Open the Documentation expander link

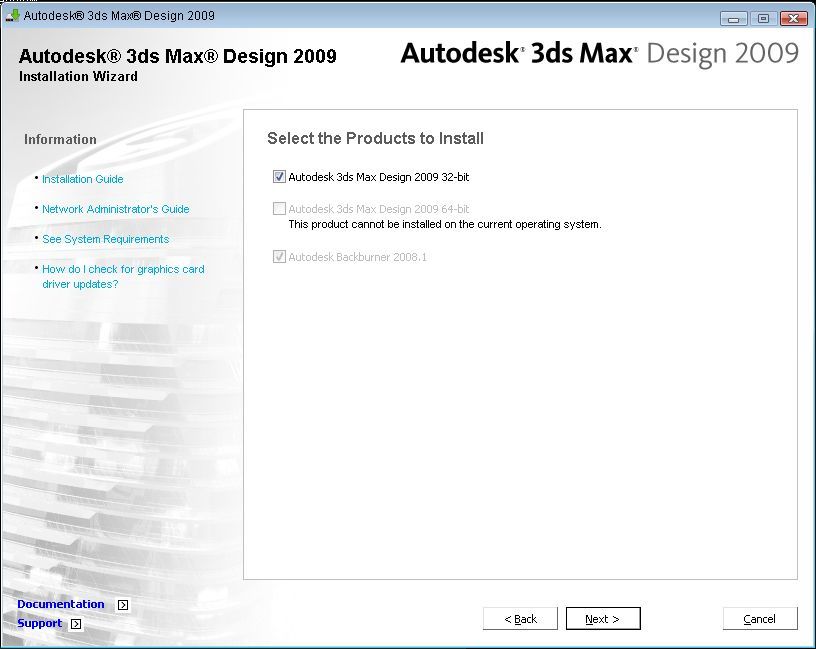pos(61,604)
